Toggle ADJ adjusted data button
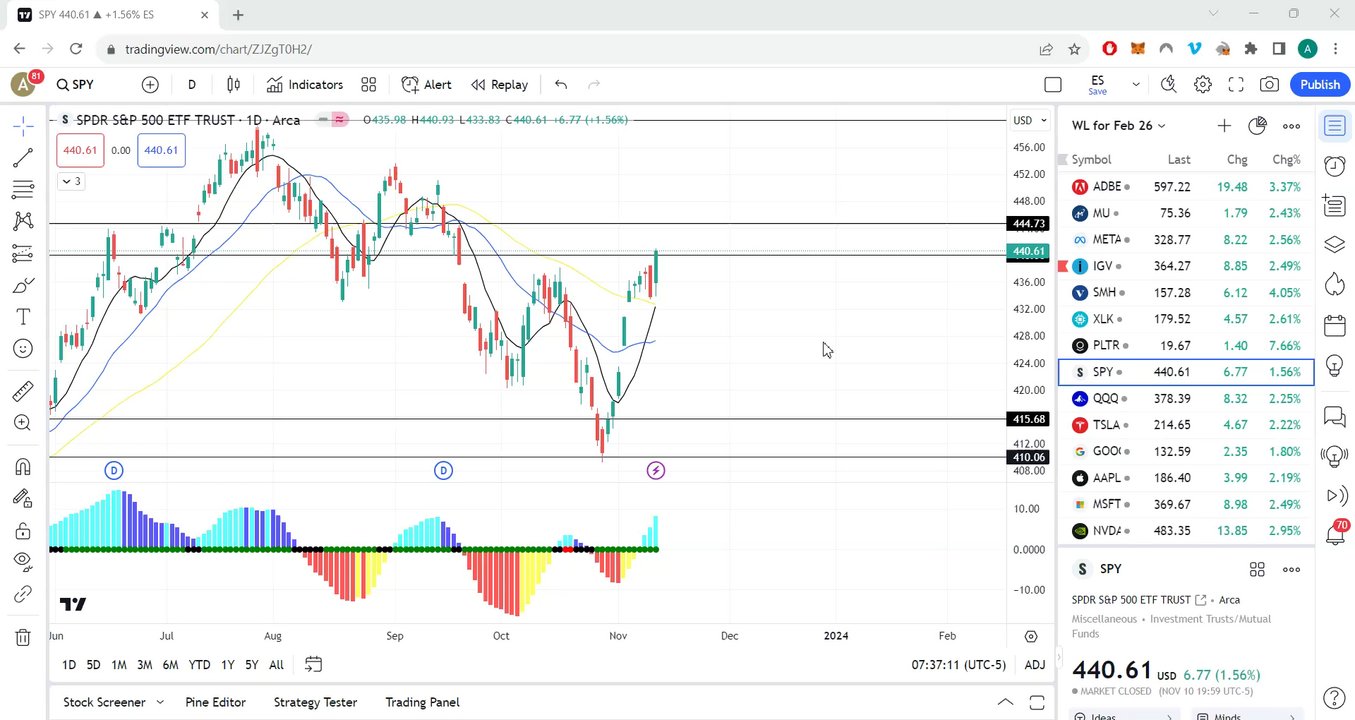The height and width of the screenshot is (720, 1355). pos(1035,665)
